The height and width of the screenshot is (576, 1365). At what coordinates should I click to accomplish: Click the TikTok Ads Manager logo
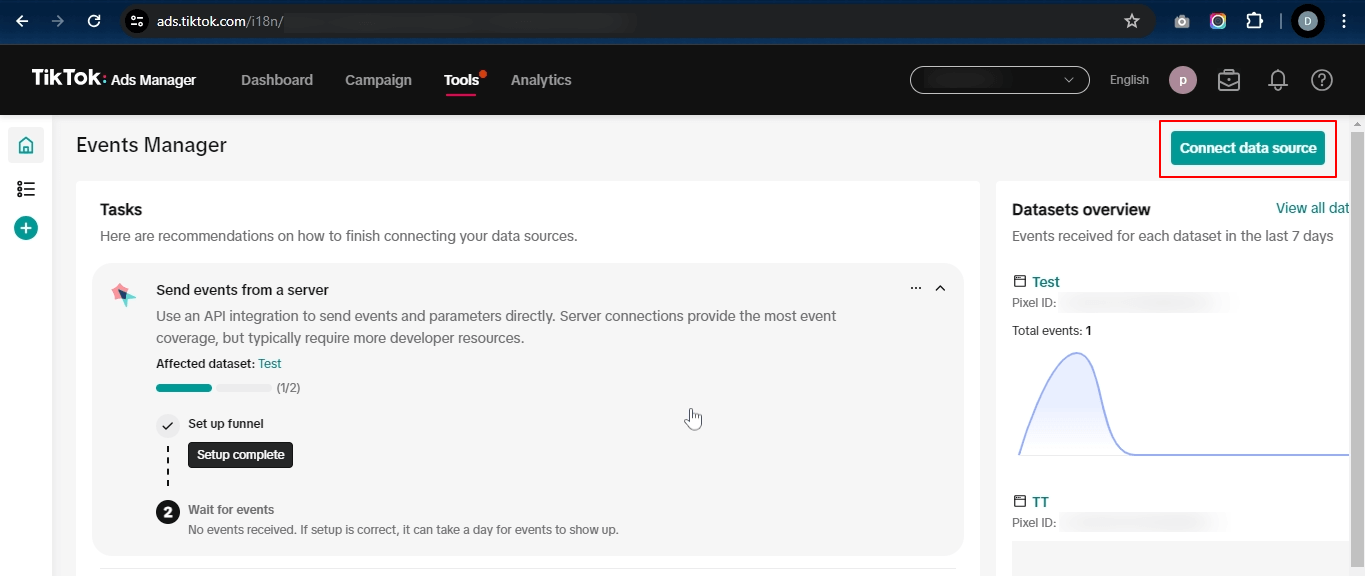[x=113, y=79]
